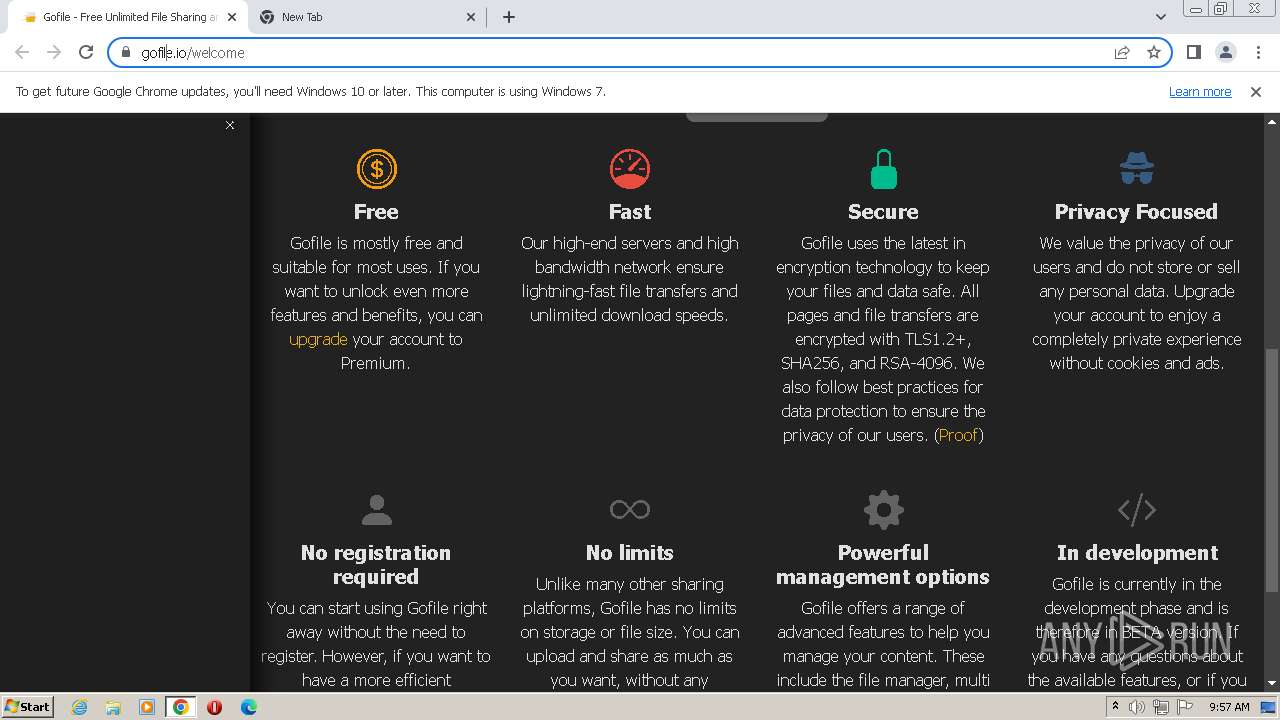Click the taskbar clock 9:57 AM
The image size is (1280, 720).
click(1229, 707)
